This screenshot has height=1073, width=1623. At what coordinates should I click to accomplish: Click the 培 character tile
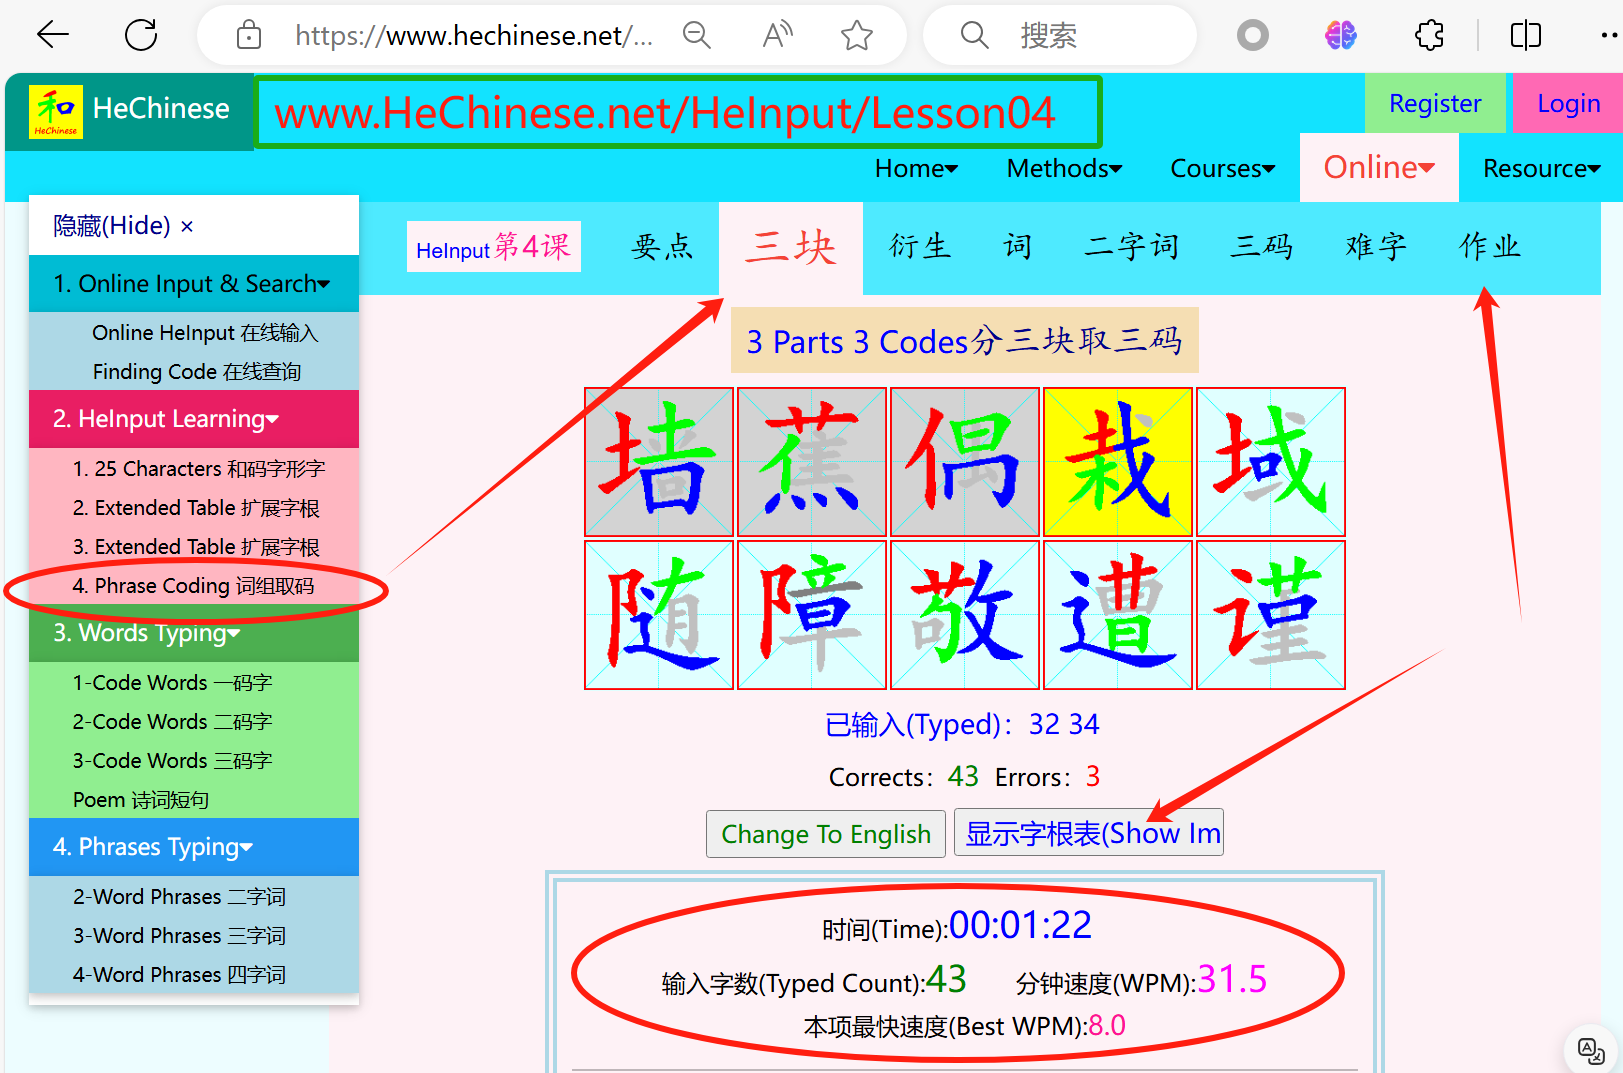pyautogui.click(x=659, y=462)
